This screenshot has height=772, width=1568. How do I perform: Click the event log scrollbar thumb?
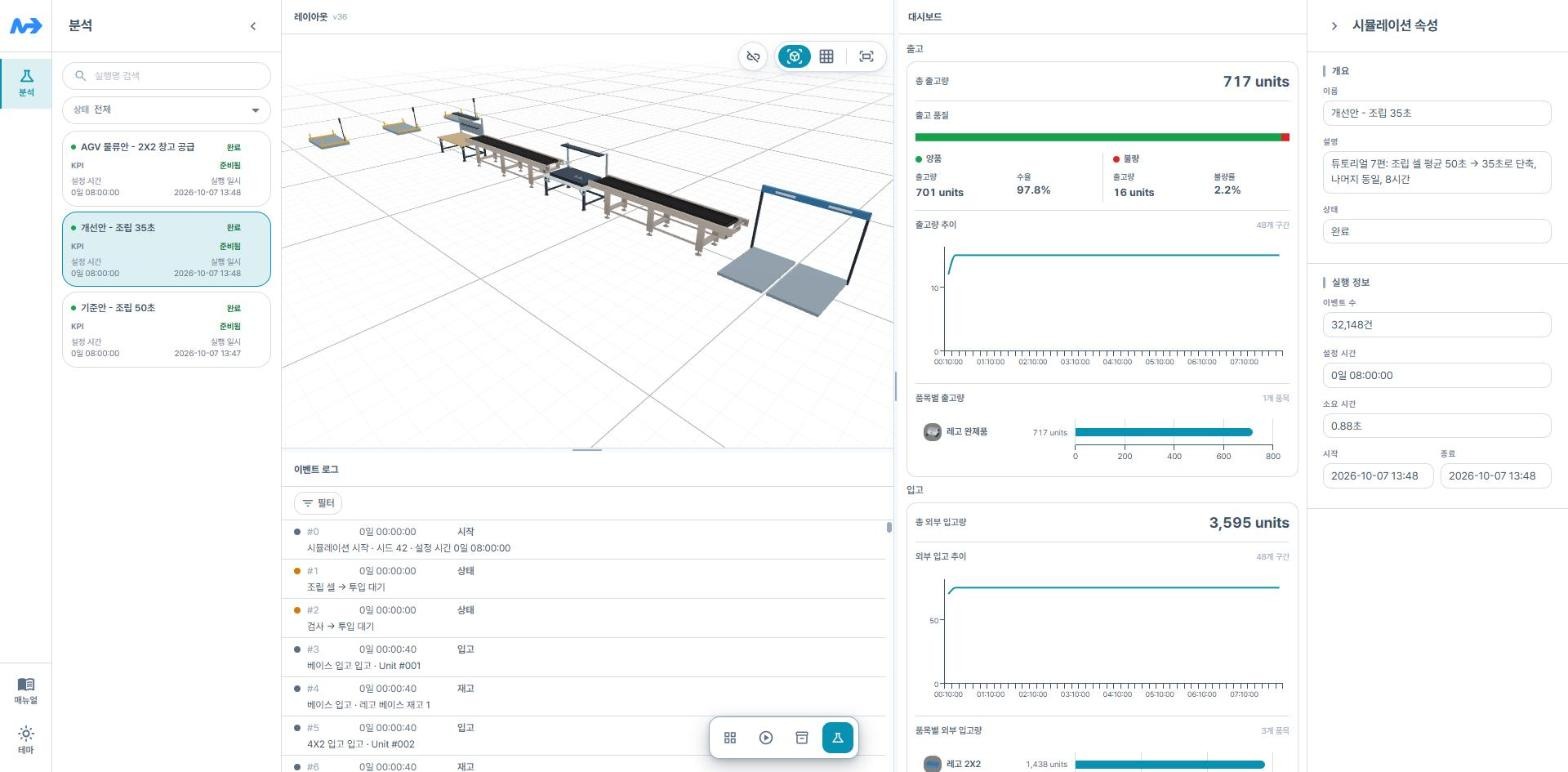(889, 527)
